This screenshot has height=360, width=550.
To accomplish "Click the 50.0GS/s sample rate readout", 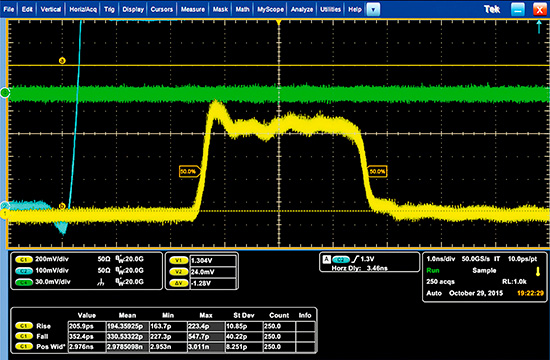I will (476, 259).
